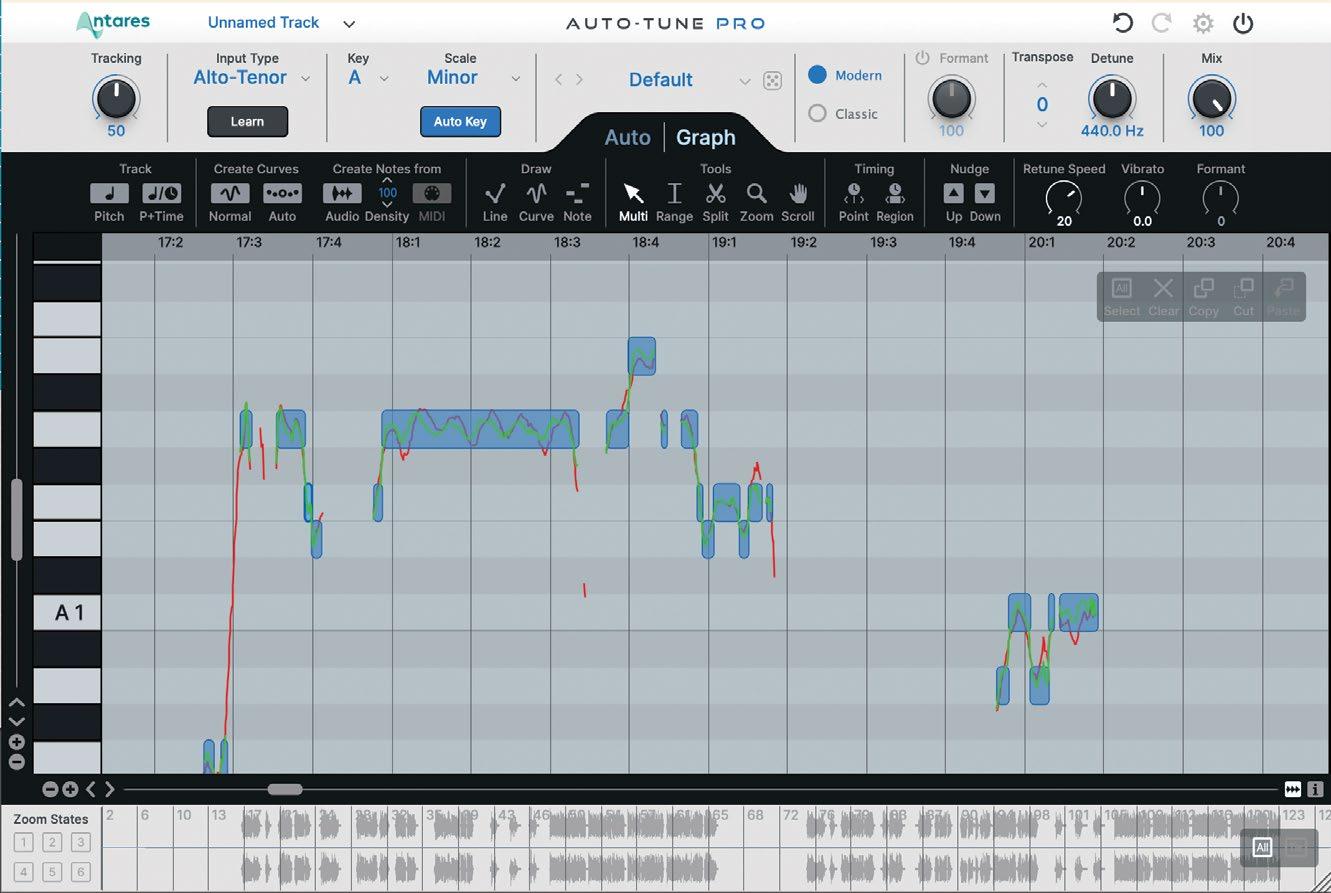
Task: Select the Curve draw tool
Action: 536,194
